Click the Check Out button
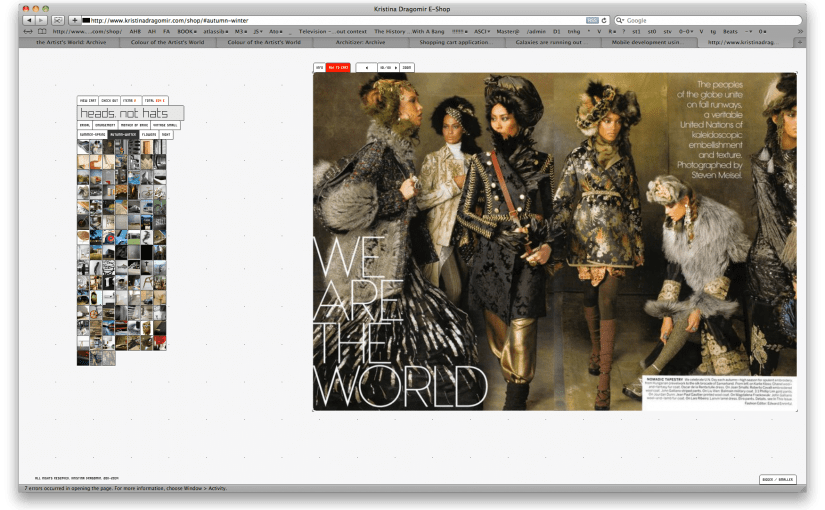Image resolution: width=825 pixels, height=510 pixels. [x=109, y=101]
